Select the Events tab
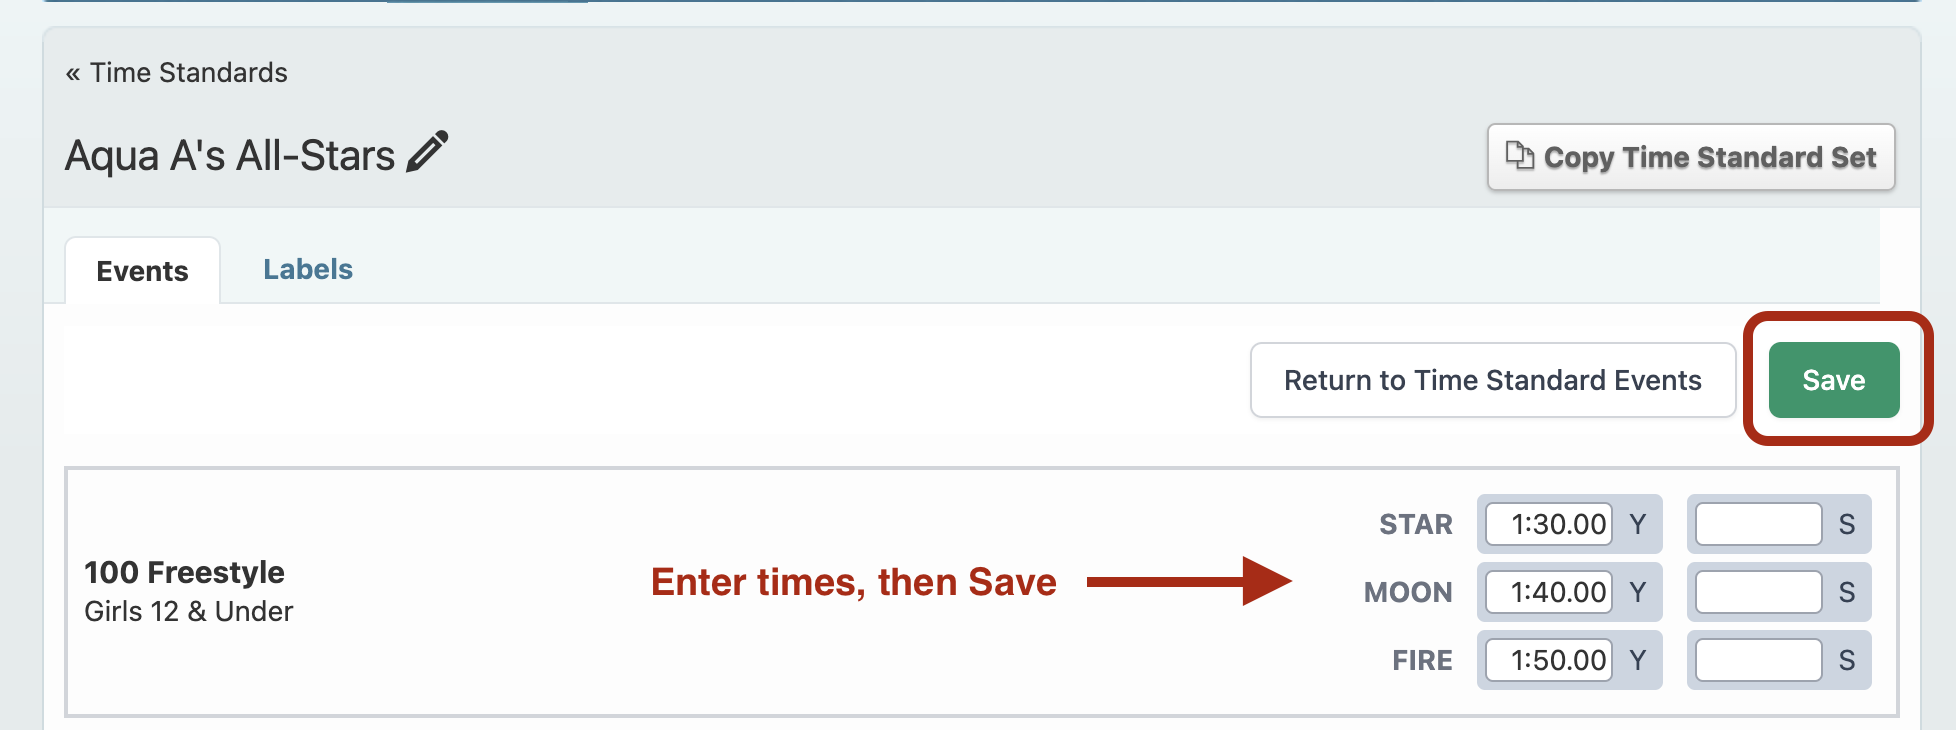The width and height of the screenshot is (1956, 730). click(142, 271)
